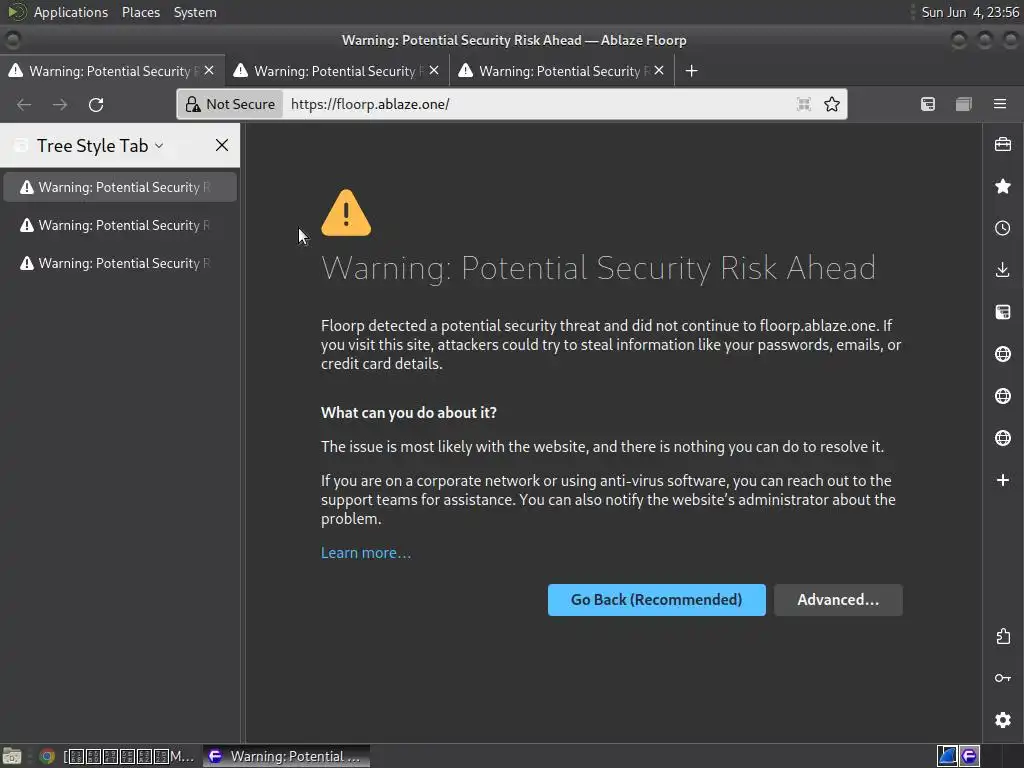This screenshot has height=768, width=1024.
Task: Open the Applications menu
Action: (x=71, y=12)
